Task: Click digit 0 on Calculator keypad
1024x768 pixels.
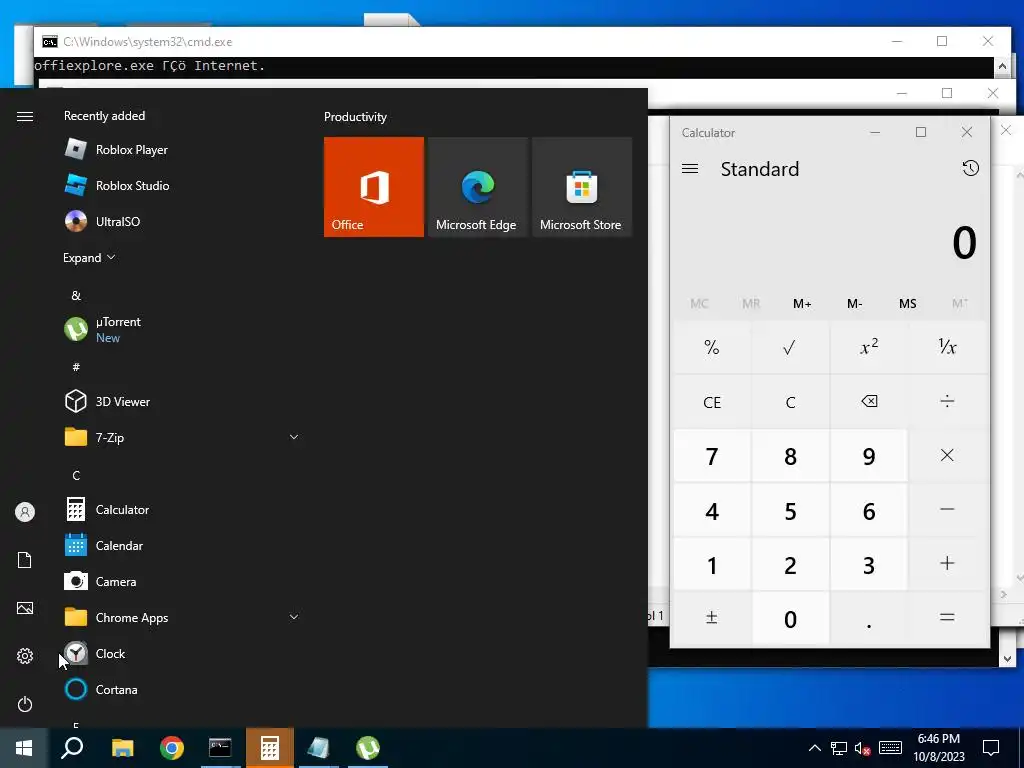Action: 790,618
